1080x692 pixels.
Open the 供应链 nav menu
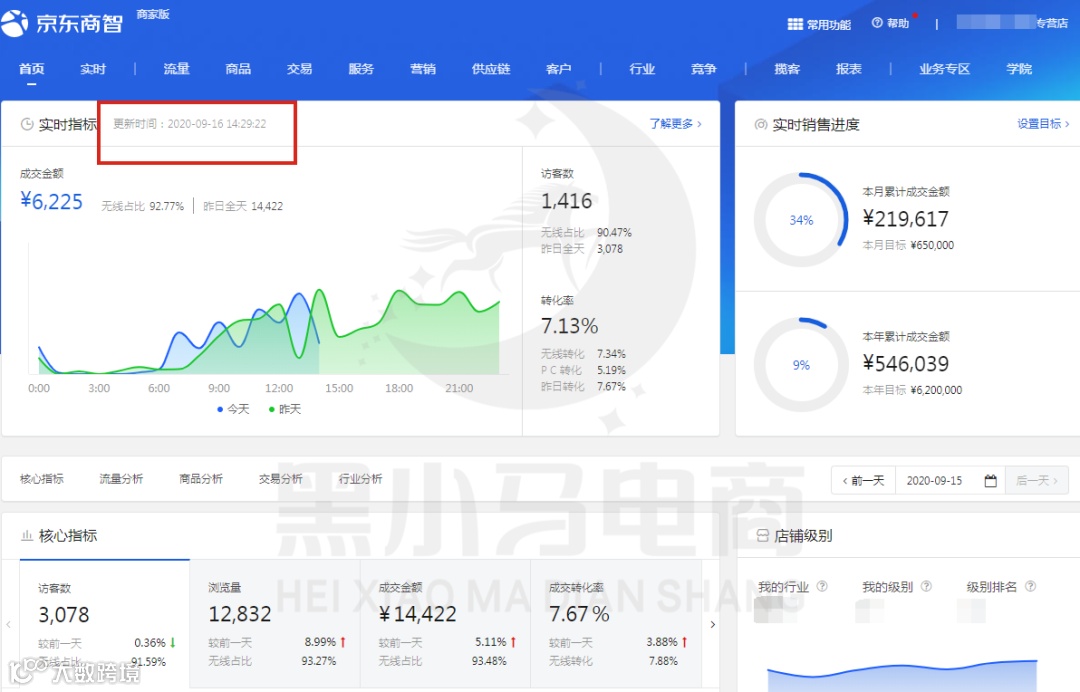(x=491, y=69)
